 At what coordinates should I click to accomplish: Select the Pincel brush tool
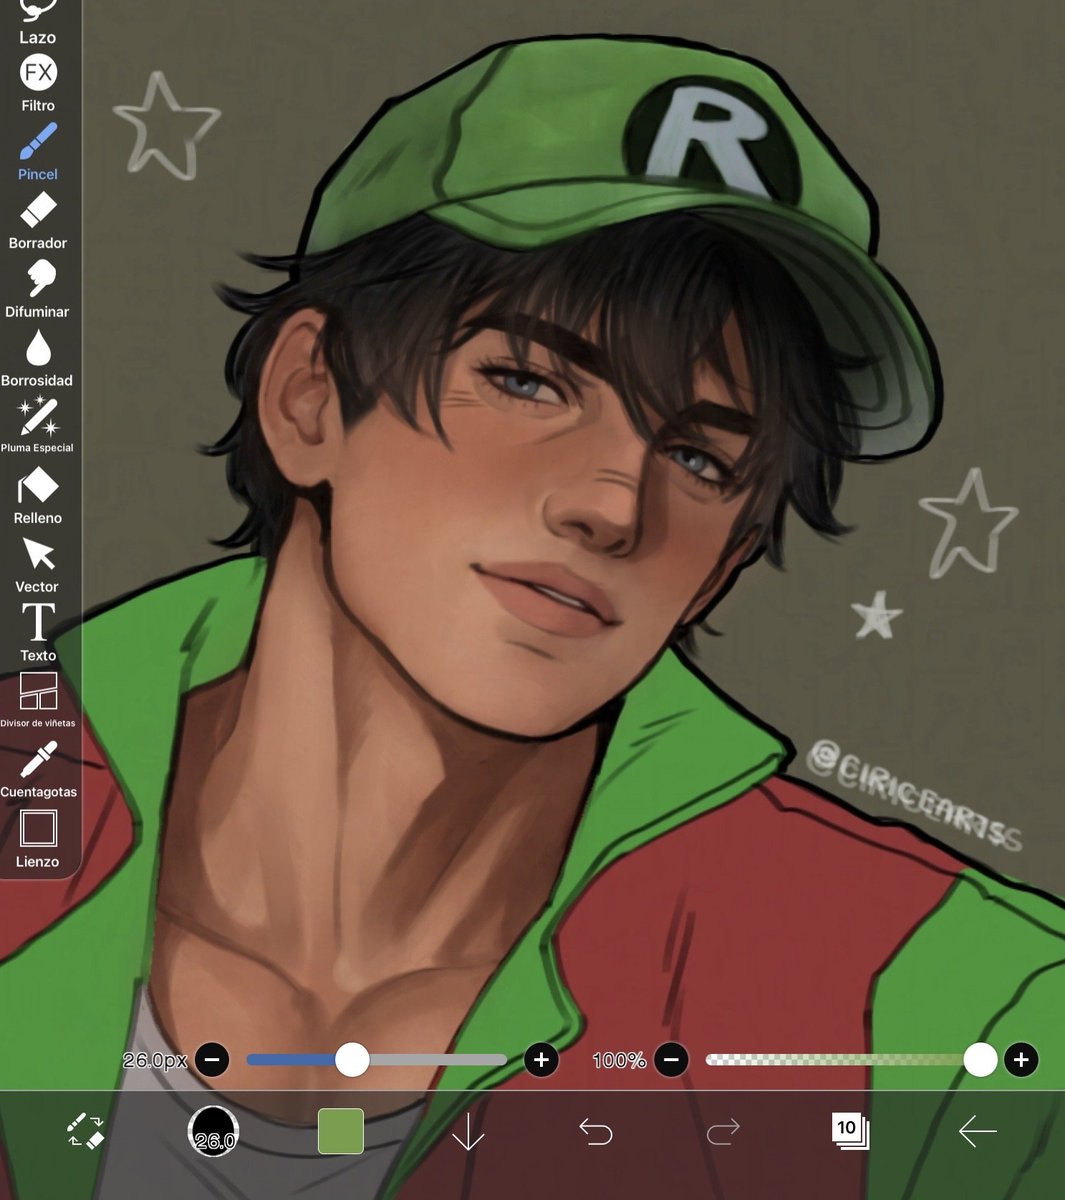point(38,151)
